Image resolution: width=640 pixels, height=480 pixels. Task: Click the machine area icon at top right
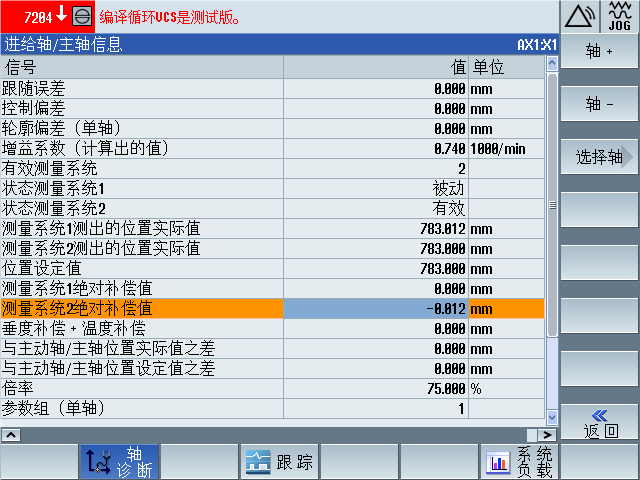[579, 16]
